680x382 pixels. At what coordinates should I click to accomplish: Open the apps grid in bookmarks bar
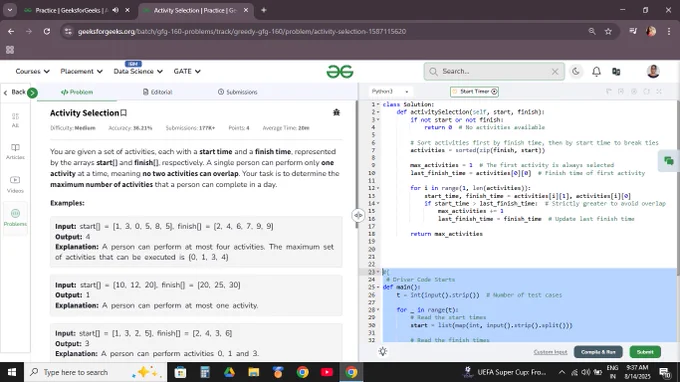click(10, 50)
